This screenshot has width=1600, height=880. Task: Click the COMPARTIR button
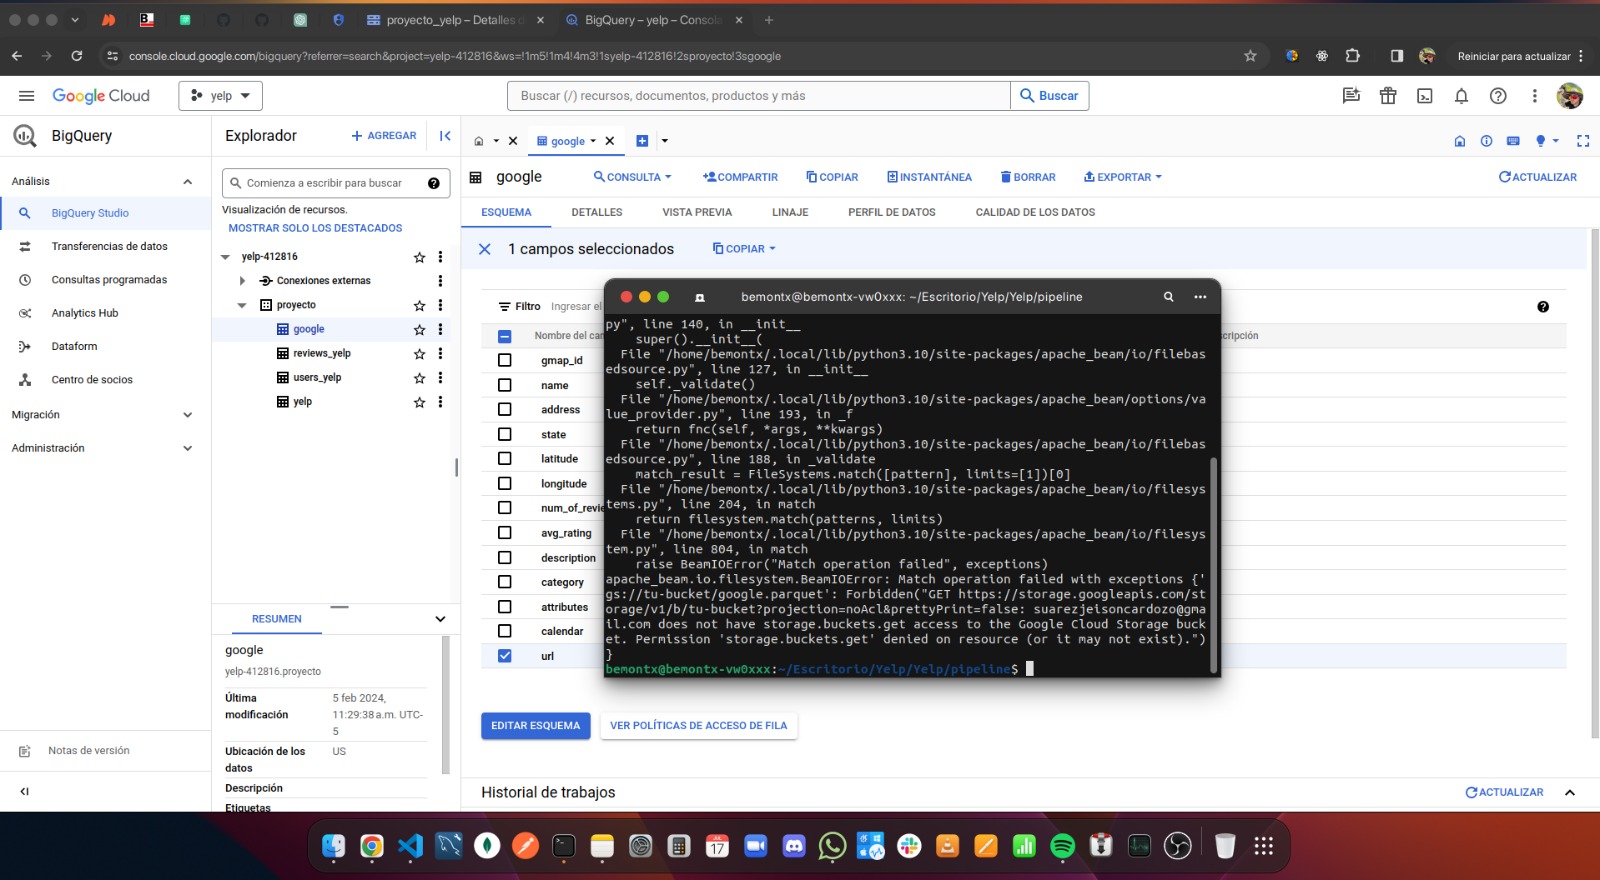tap(740, 177)
